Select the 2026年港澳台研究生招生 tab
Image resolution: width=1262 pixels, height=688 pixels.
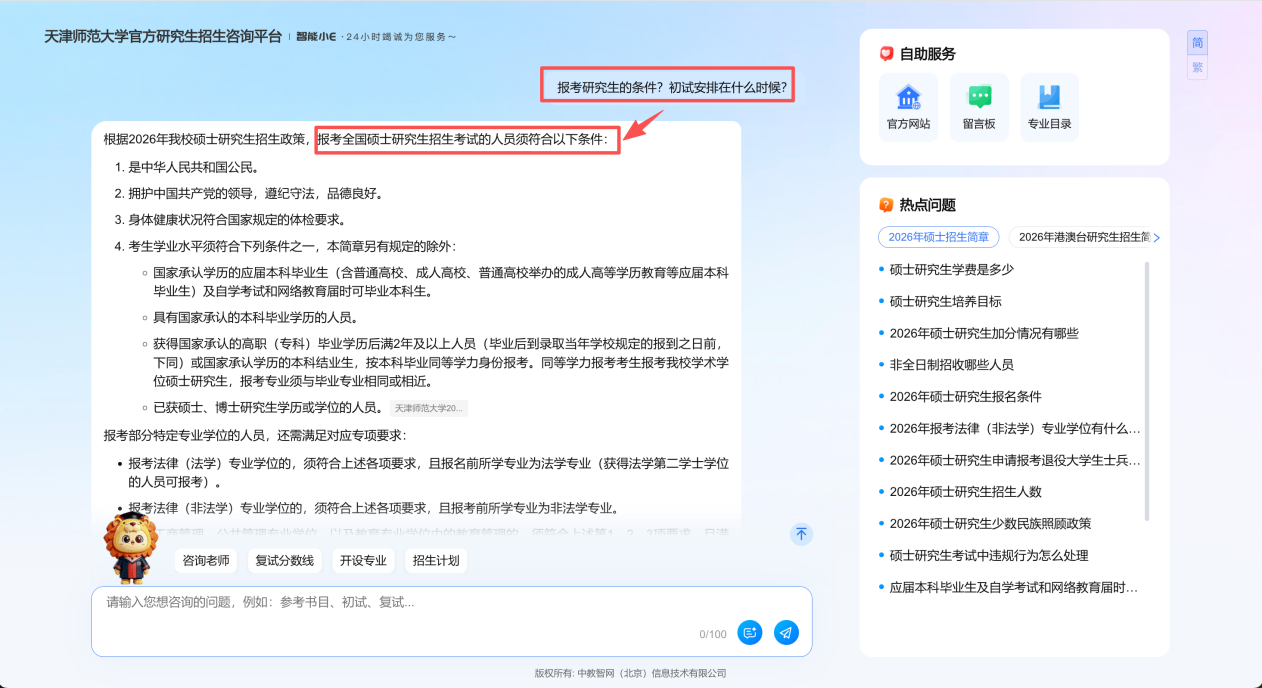tap(1079, 237)
